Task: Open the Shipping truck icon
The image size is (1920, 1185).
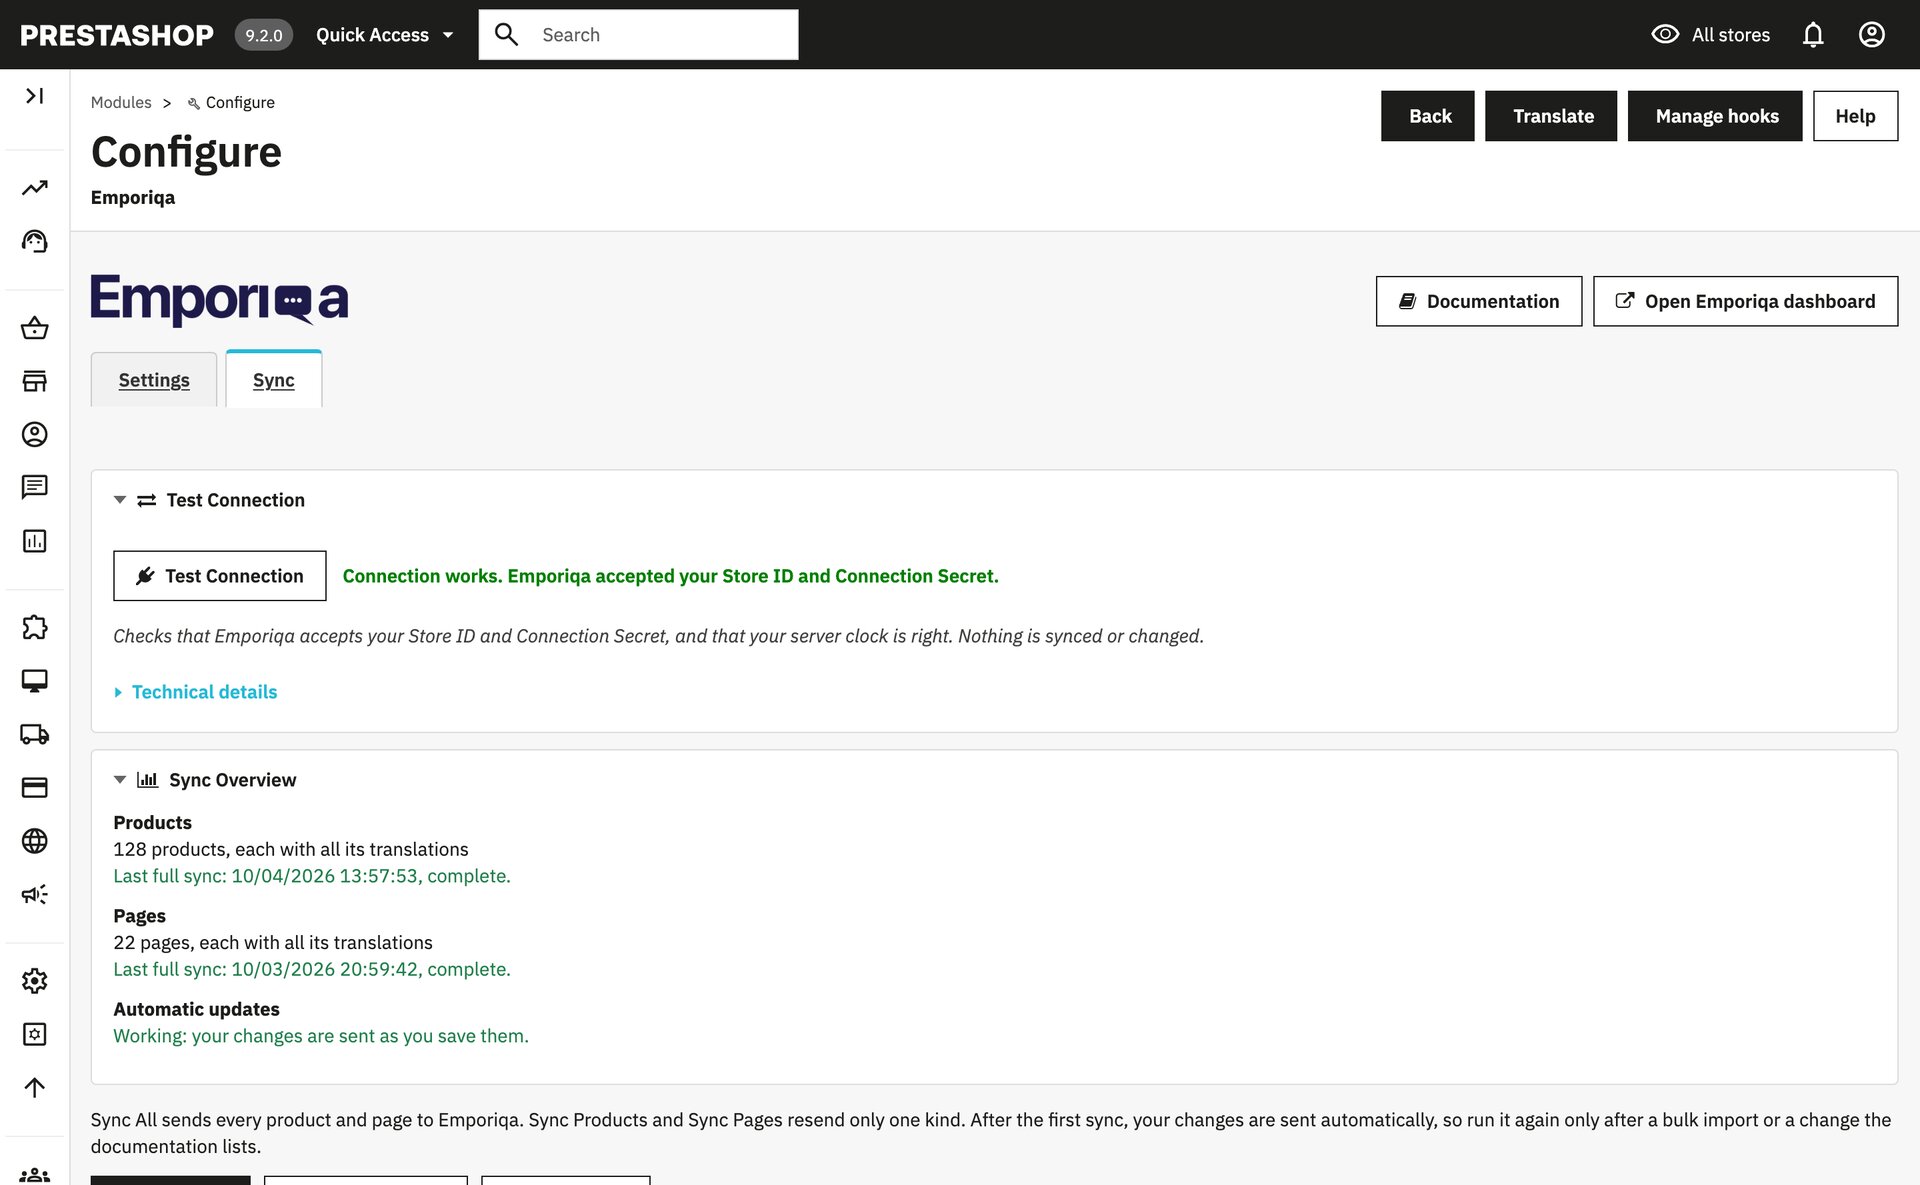Action: (35, 734)
